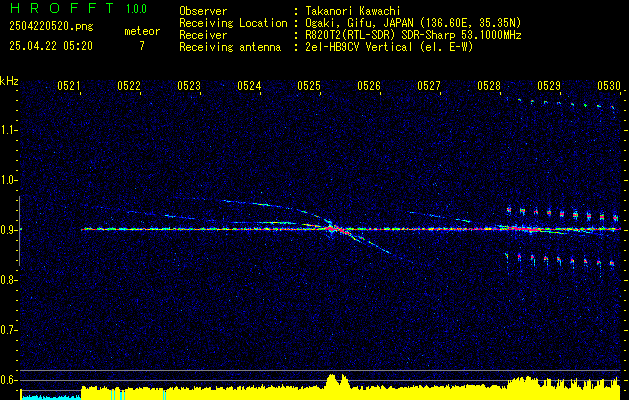Click the 0527 time marker

[429, 85]
